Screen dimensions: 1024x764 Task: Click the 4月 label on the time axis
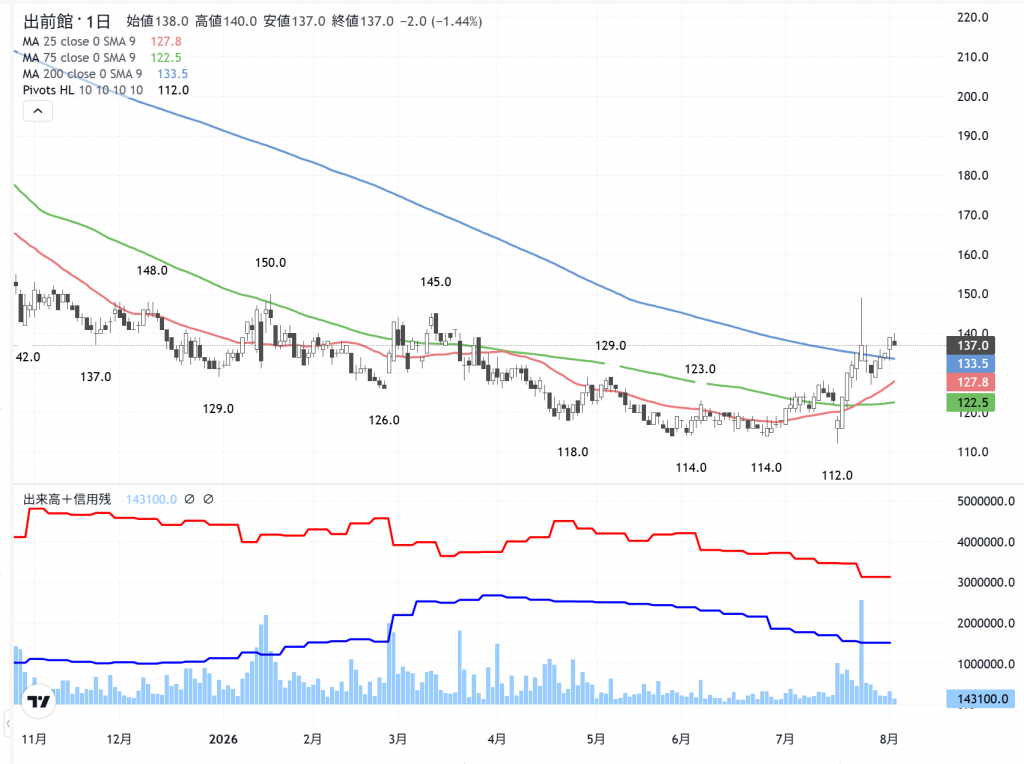coord(497,739)
